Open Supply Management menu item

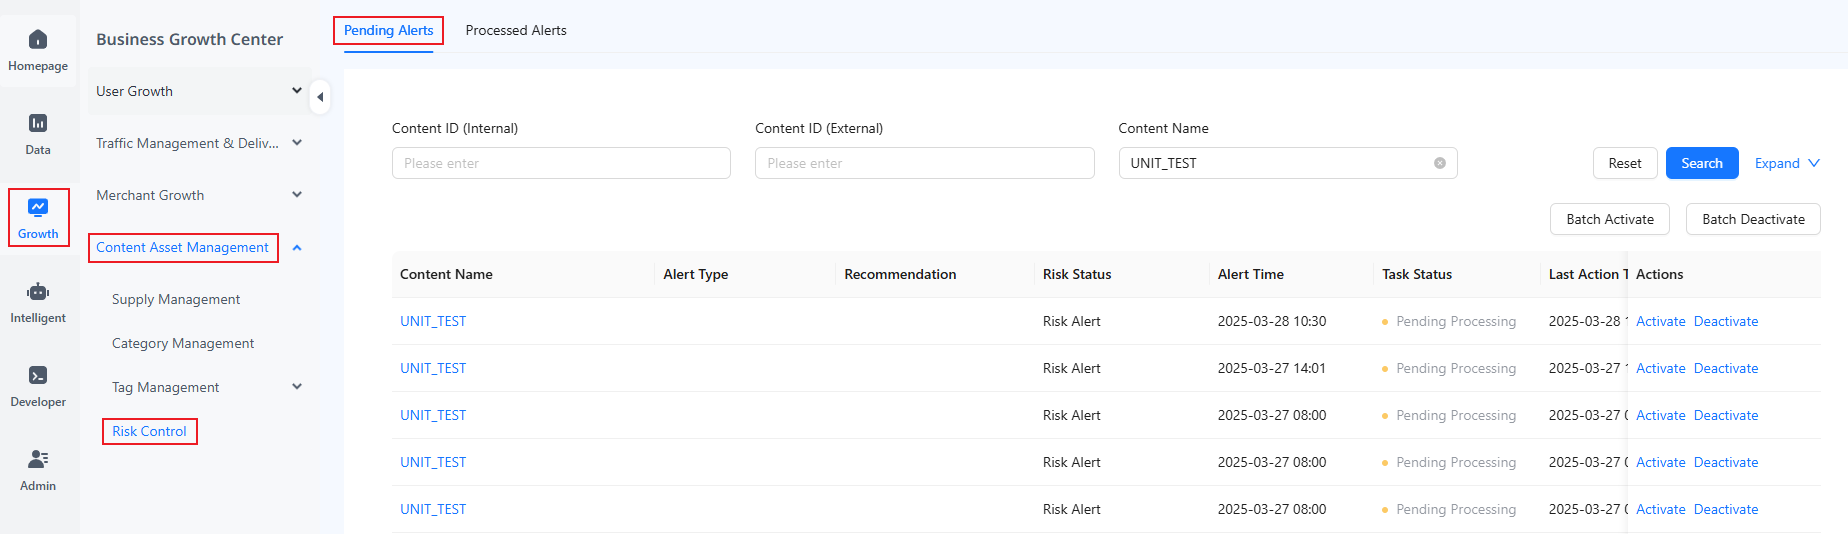point(176,299)
